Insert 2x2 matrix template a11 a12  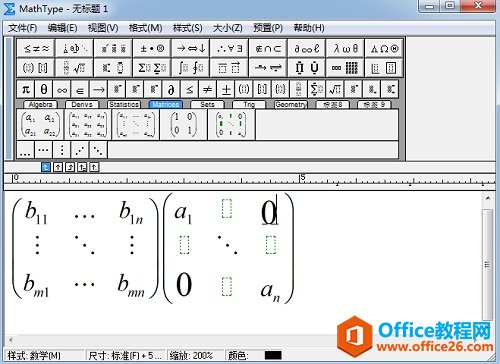[x=40, y=125]
